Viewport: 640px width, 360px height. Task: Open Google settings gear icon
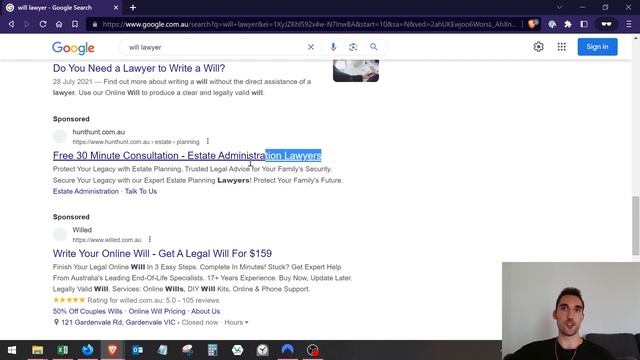click(x=538, y=47)
